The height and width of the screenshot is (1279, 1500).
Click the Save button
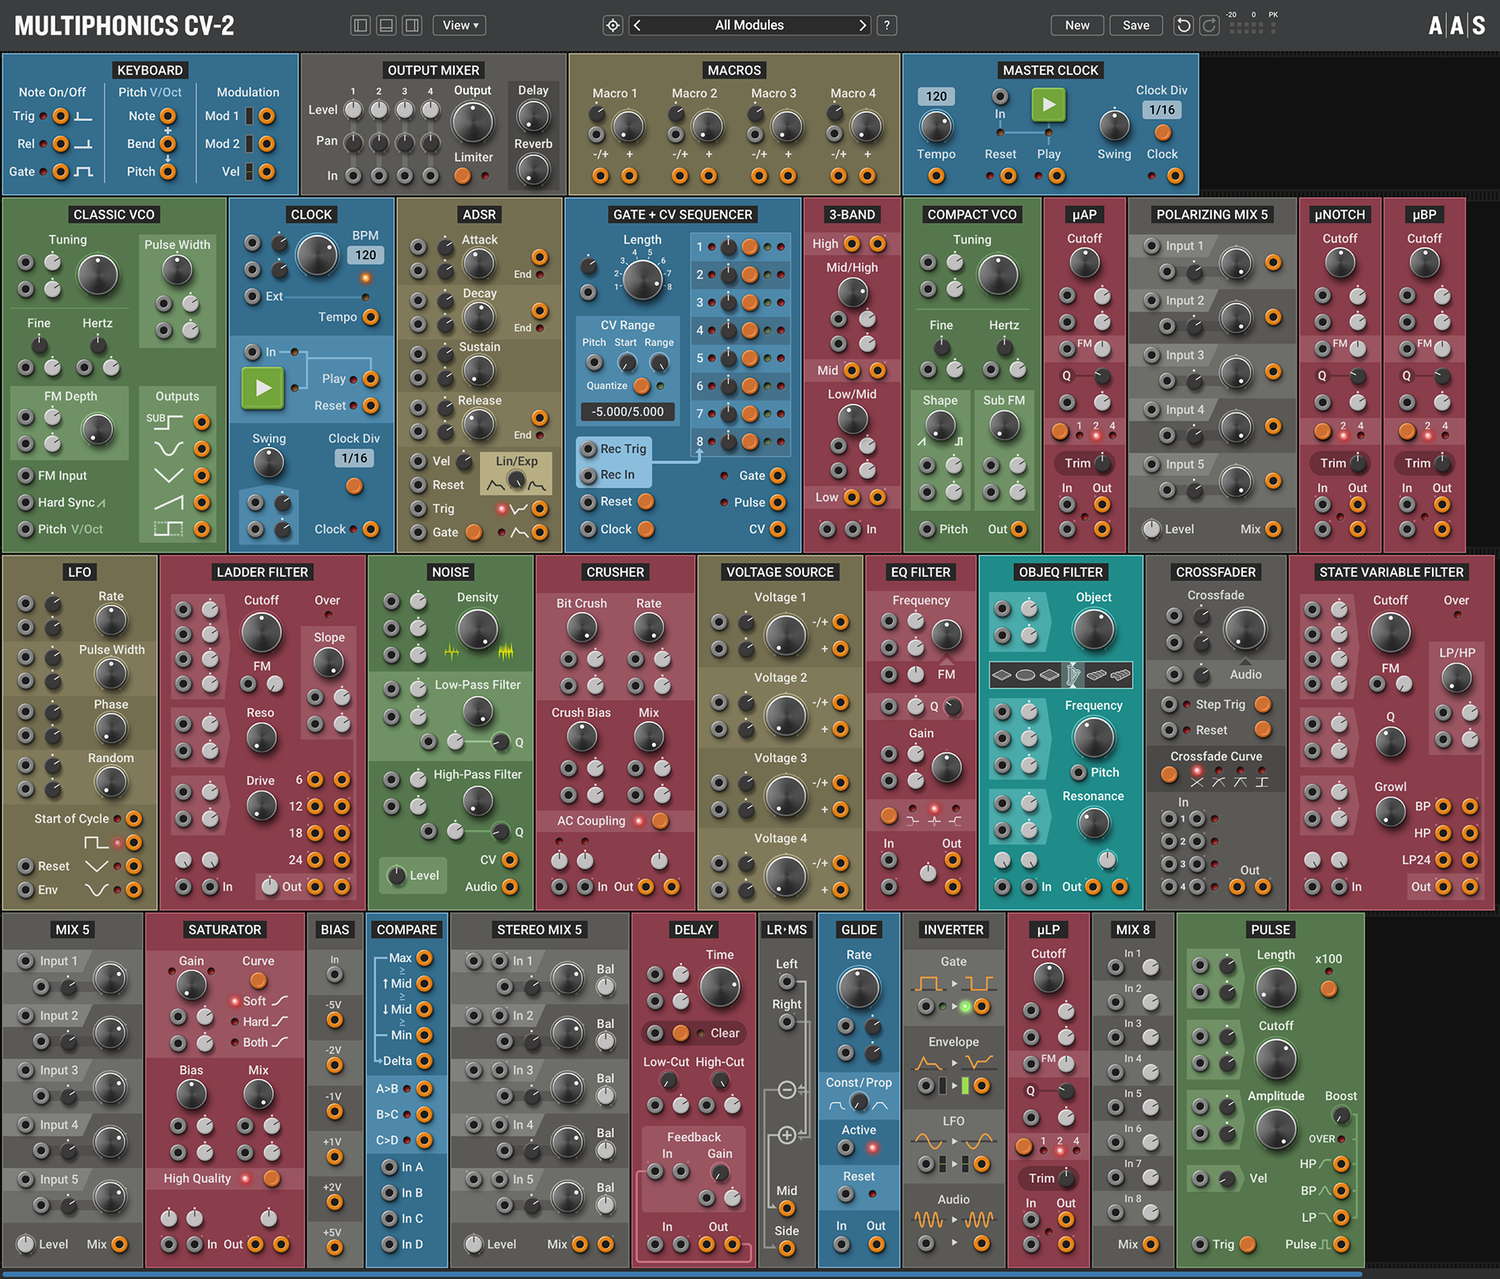coord(1136,25)
